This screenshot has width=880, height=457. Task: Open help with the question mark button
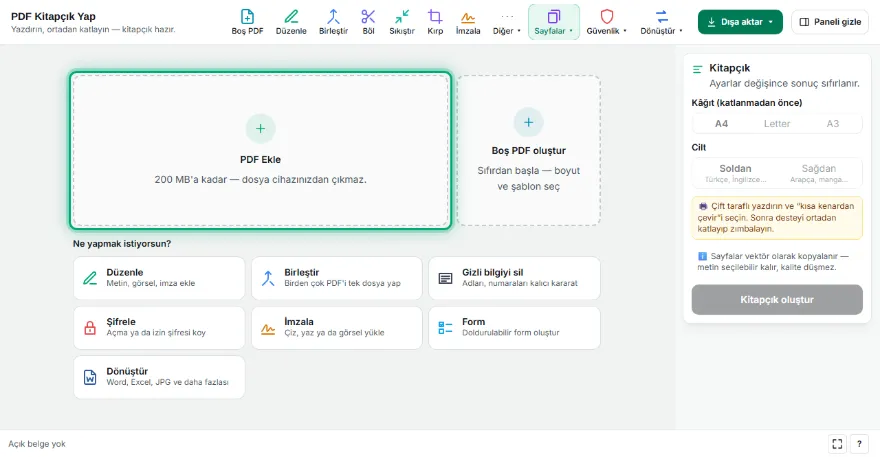(x=859, y=444)
